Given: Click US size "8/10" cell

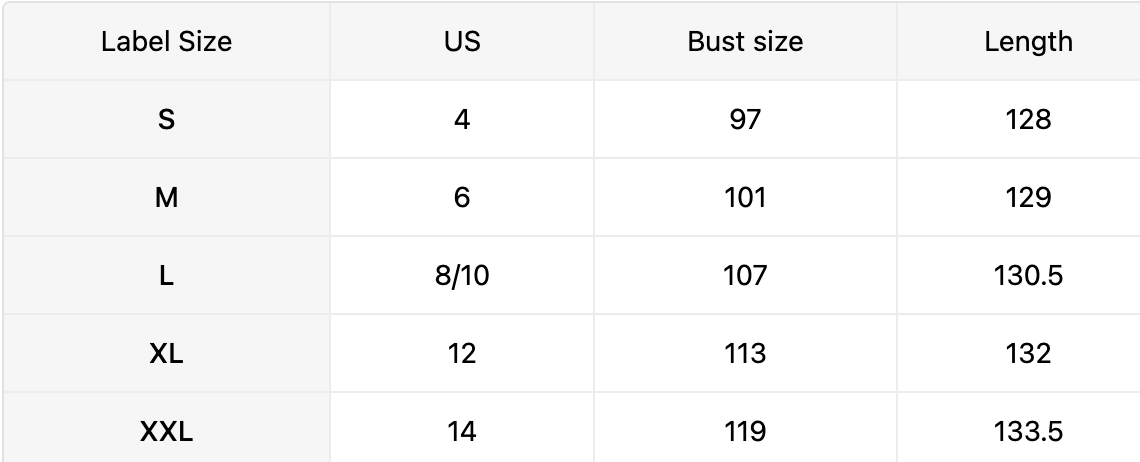Looking at the screenshot, I should [x=462, y=276].
